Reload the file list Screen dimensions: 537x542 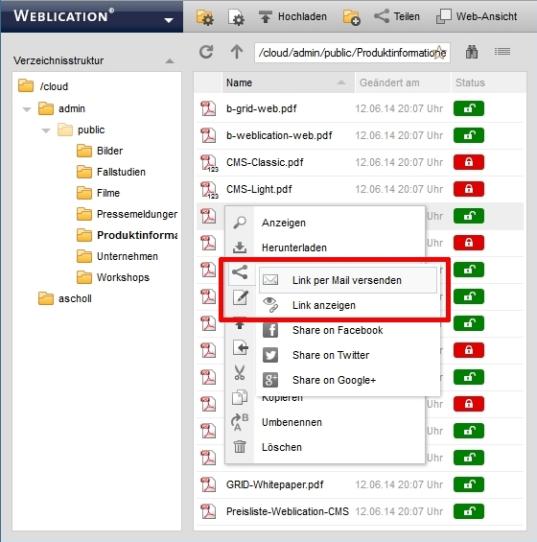(206, 52)
